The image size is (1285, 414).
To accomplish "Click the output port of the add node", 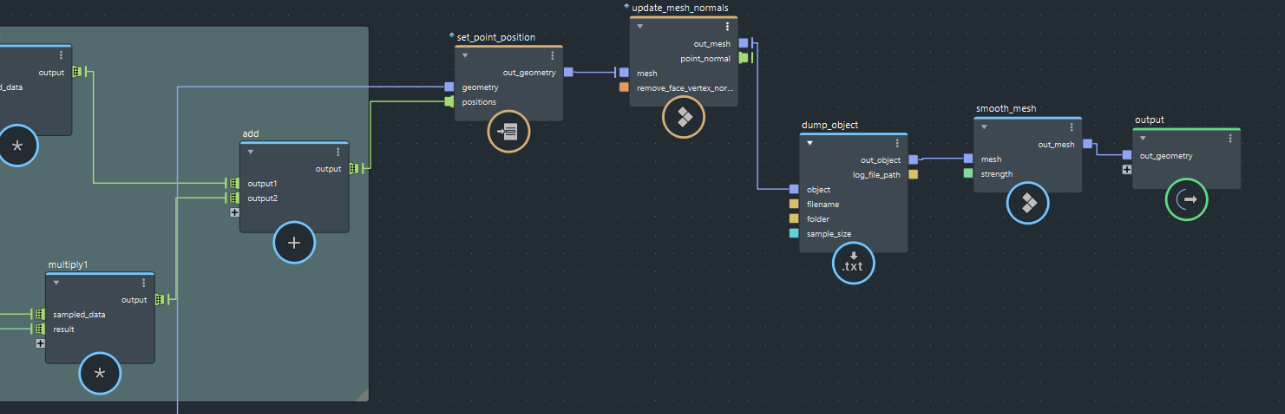I will click(x=355, y=168).
